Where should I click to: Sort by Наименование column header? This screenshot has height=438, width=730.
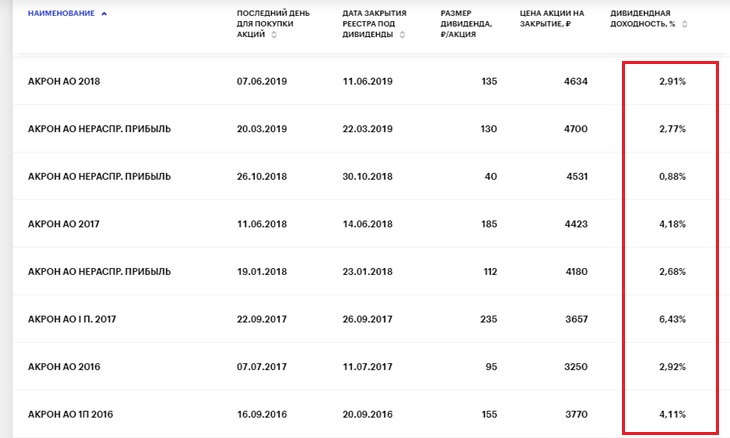(61, 13)
